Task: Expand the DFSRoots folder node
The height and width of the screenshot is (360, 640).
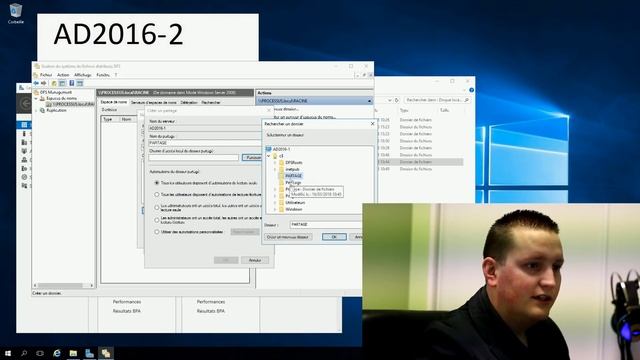Action: click(x=275, y=162)
